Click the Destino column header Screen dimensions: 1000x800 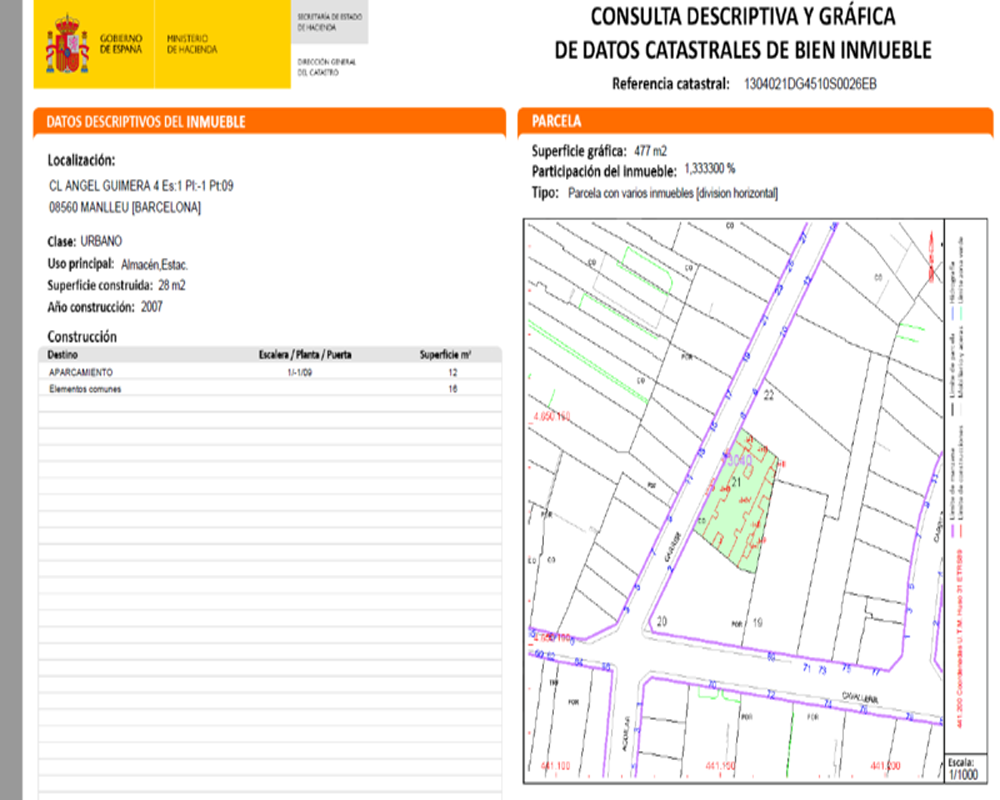[62, 355]
